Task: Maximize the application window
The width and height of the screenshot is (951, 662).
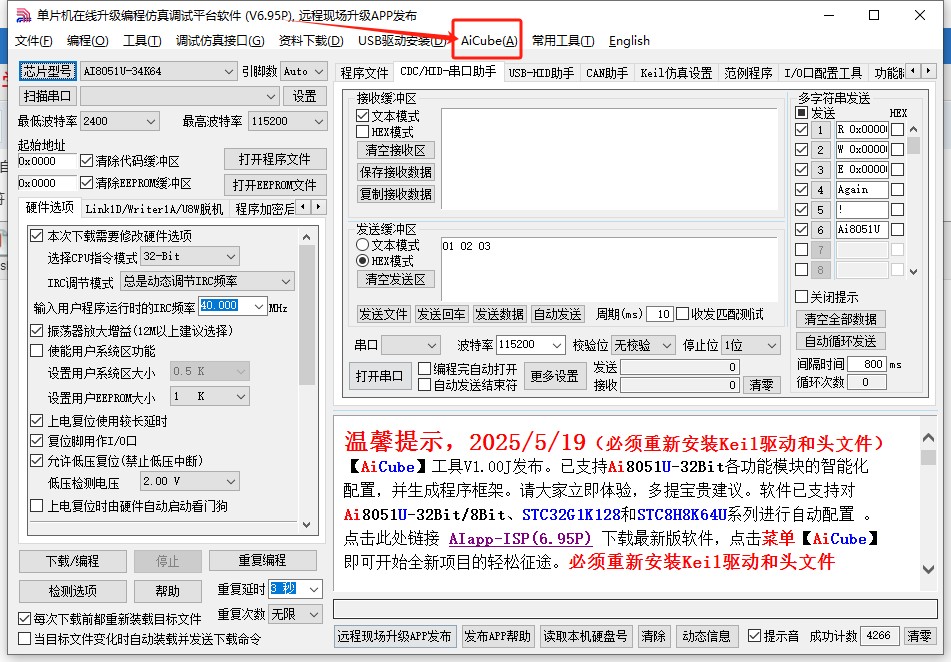Action: pos(874,15)
